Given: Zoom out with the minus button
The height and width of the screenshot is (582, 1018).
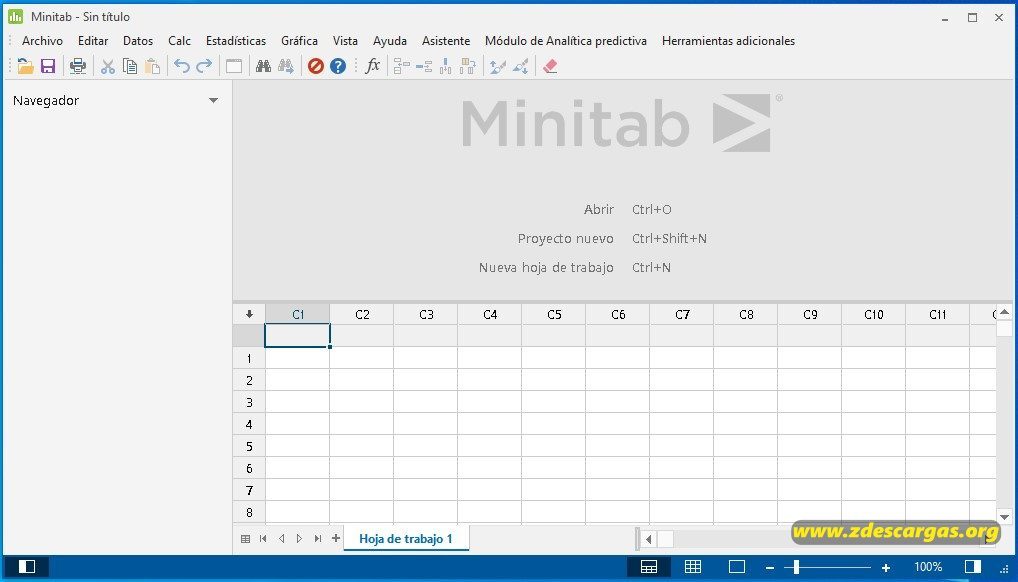Looking at the screenshot, I should coord(769,567).
